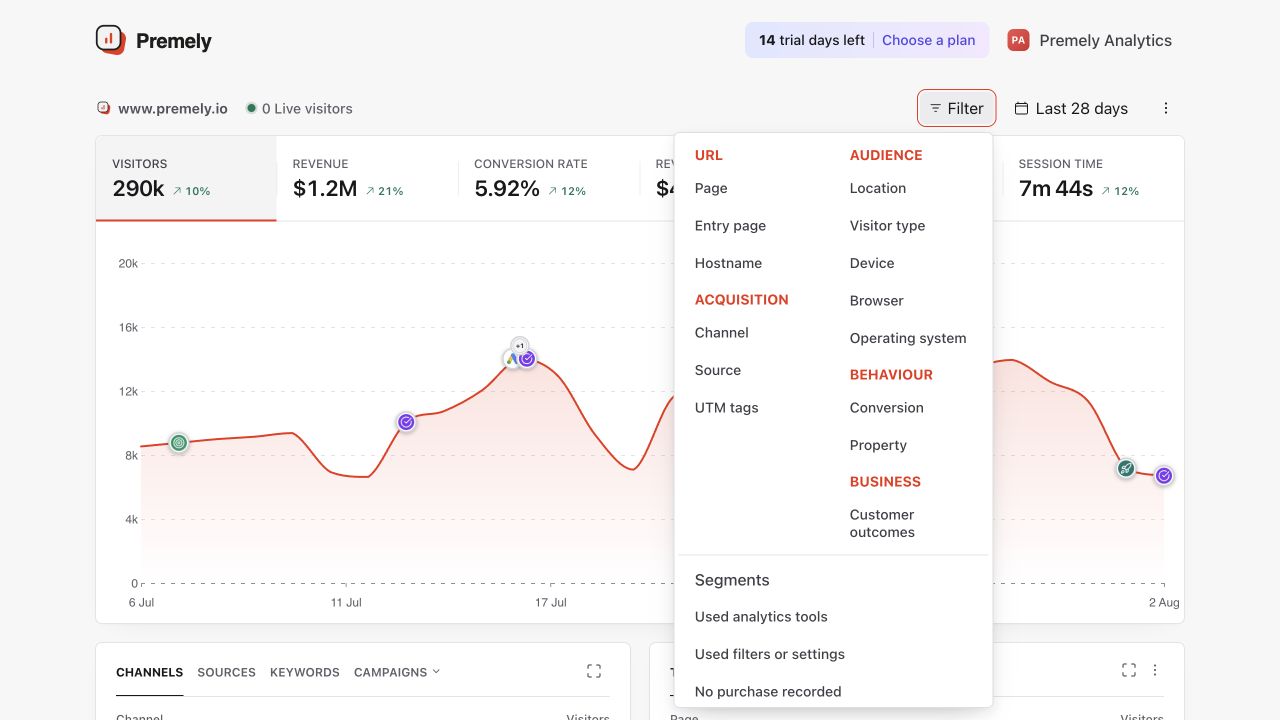The height and width of the screenshot is (720, 1280).
Task: Click the fullscreen icon in the right-hand panel
Action: (x=1129, y=670)
